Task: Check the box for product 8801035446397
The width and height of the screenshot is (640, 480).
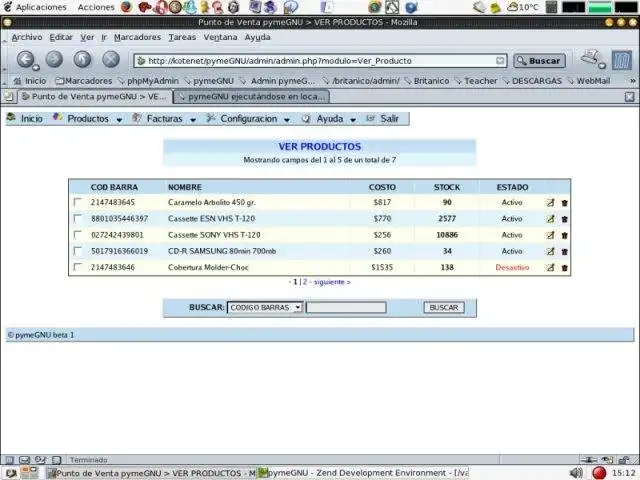Action: (78, 218)
